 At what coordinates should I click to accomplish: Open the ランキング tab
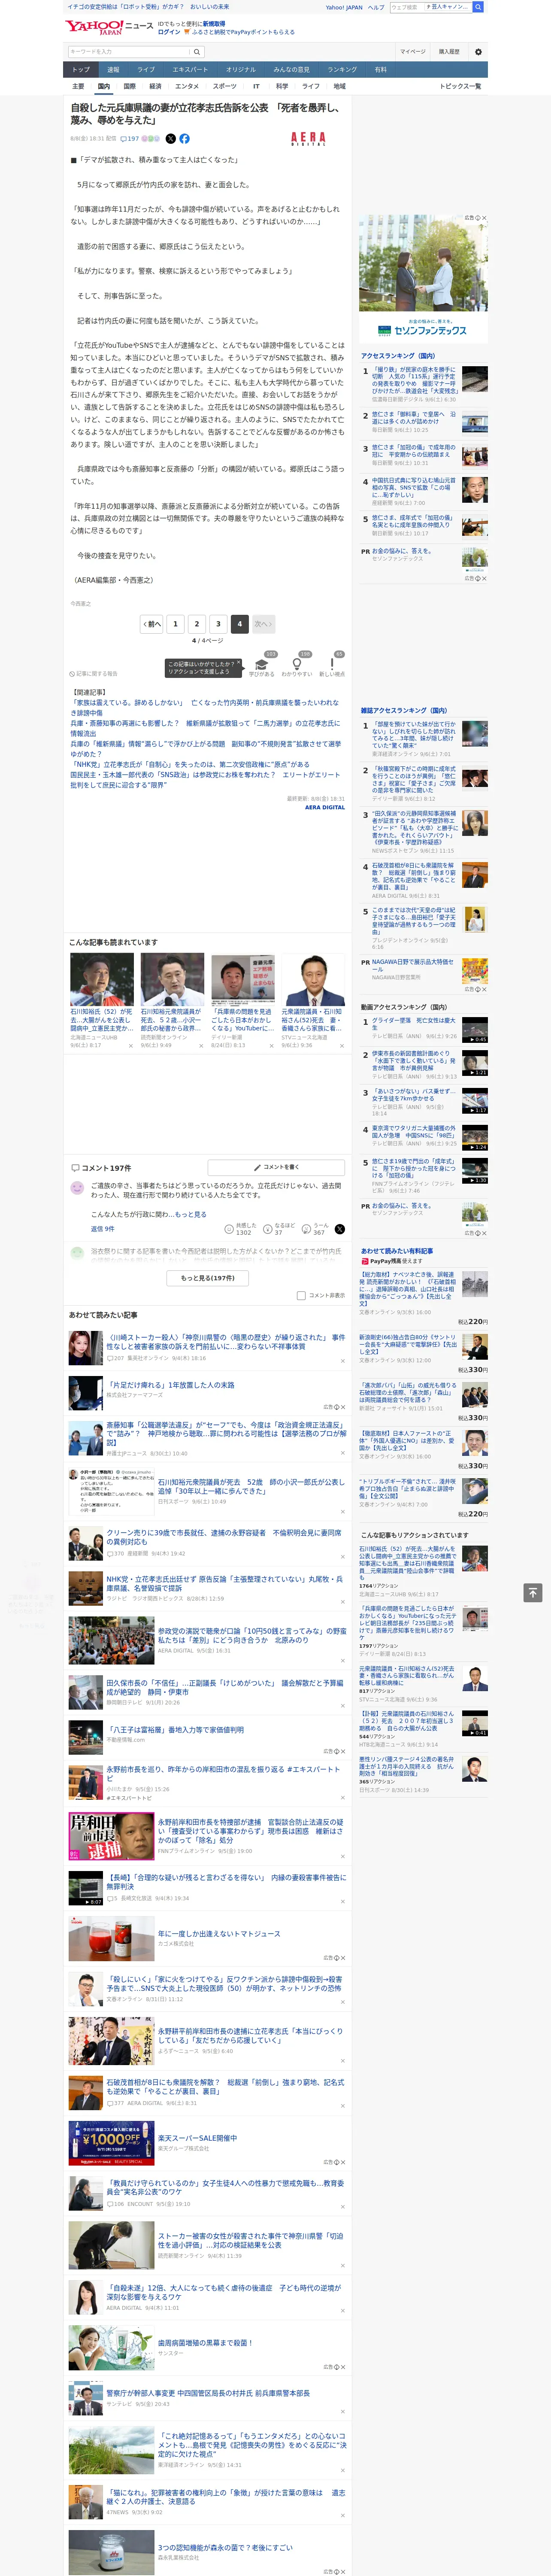pos(342,70)
